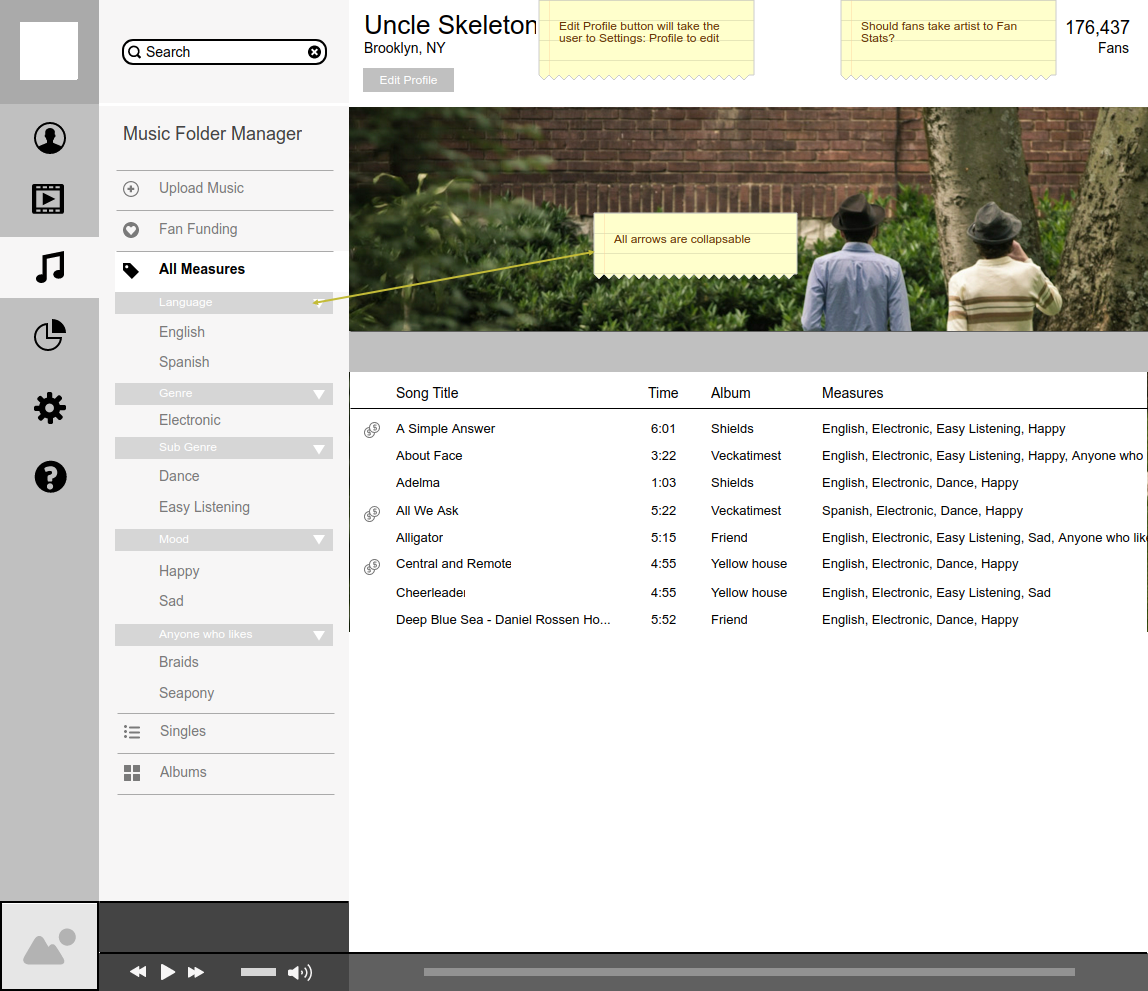Sort by the Measures column header
1148x991 pixels.
point(852,393)
